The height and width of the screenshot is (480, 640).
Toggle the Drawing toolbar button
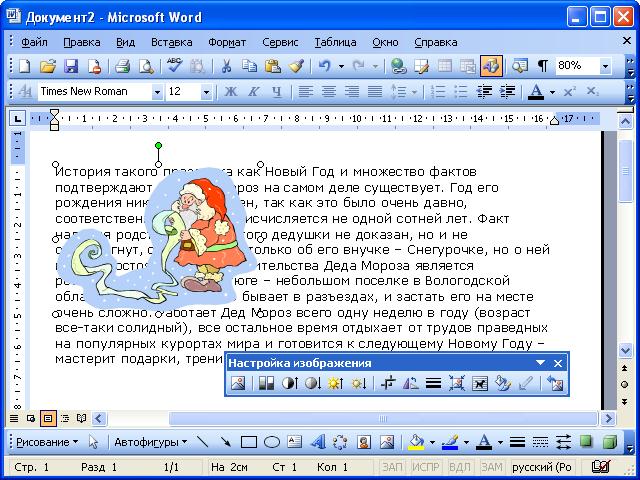pos(491,66)
